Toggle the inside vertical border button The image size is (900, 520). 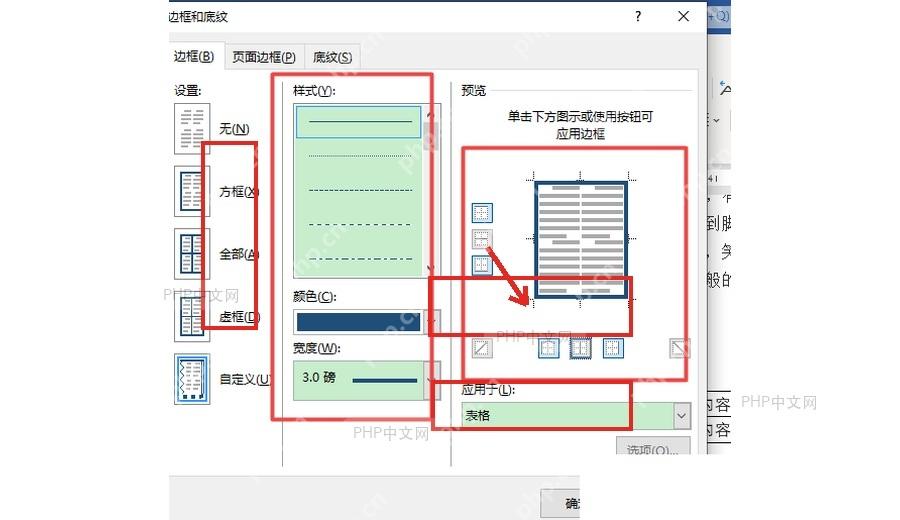pyautogui.click(x=580, y=348)
